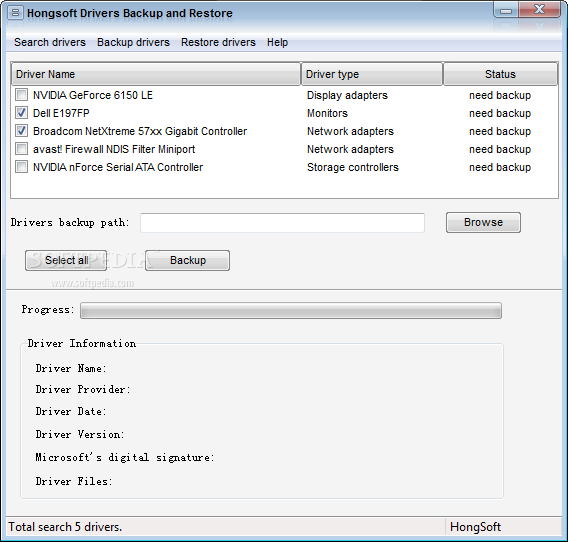Screen dimensions: 568x542
Task: Uncheck the Dell E197FP checkbox
Action: [x=21, y=113]
